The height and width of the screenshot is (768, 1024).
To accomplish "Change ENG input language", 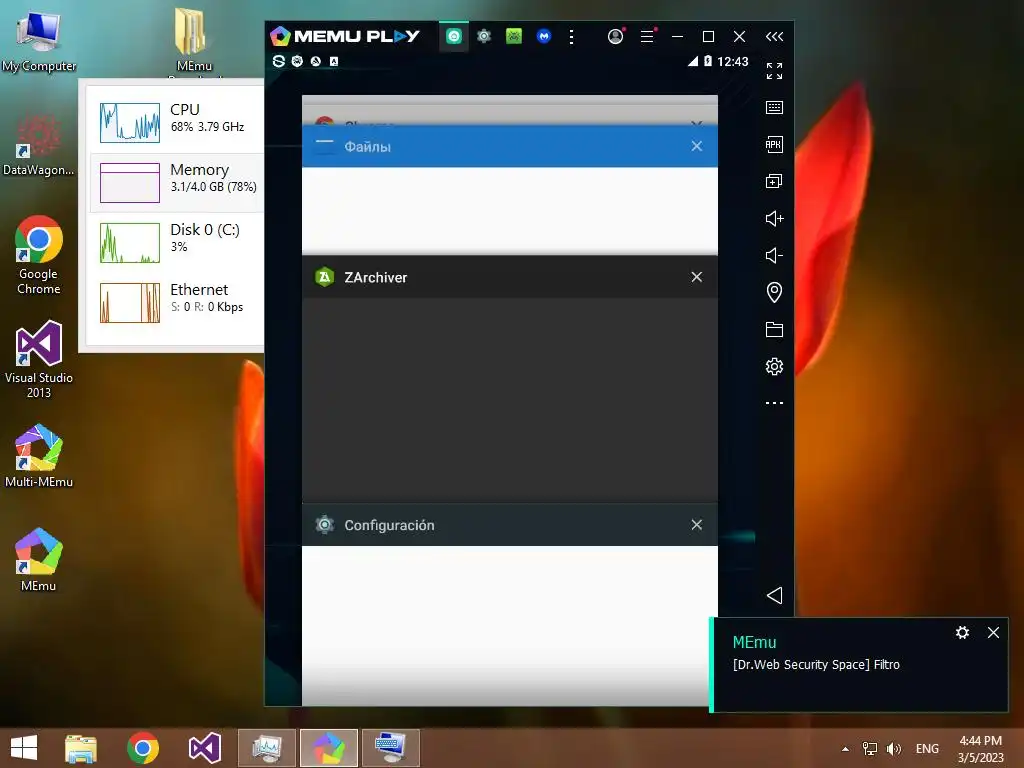I will point(927,748).
